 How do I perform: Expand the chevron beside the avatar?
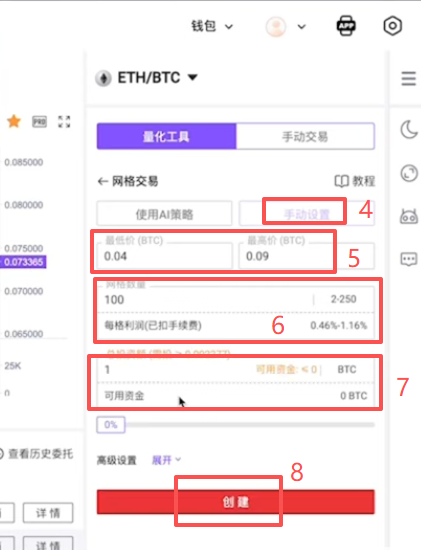(301, 27)
